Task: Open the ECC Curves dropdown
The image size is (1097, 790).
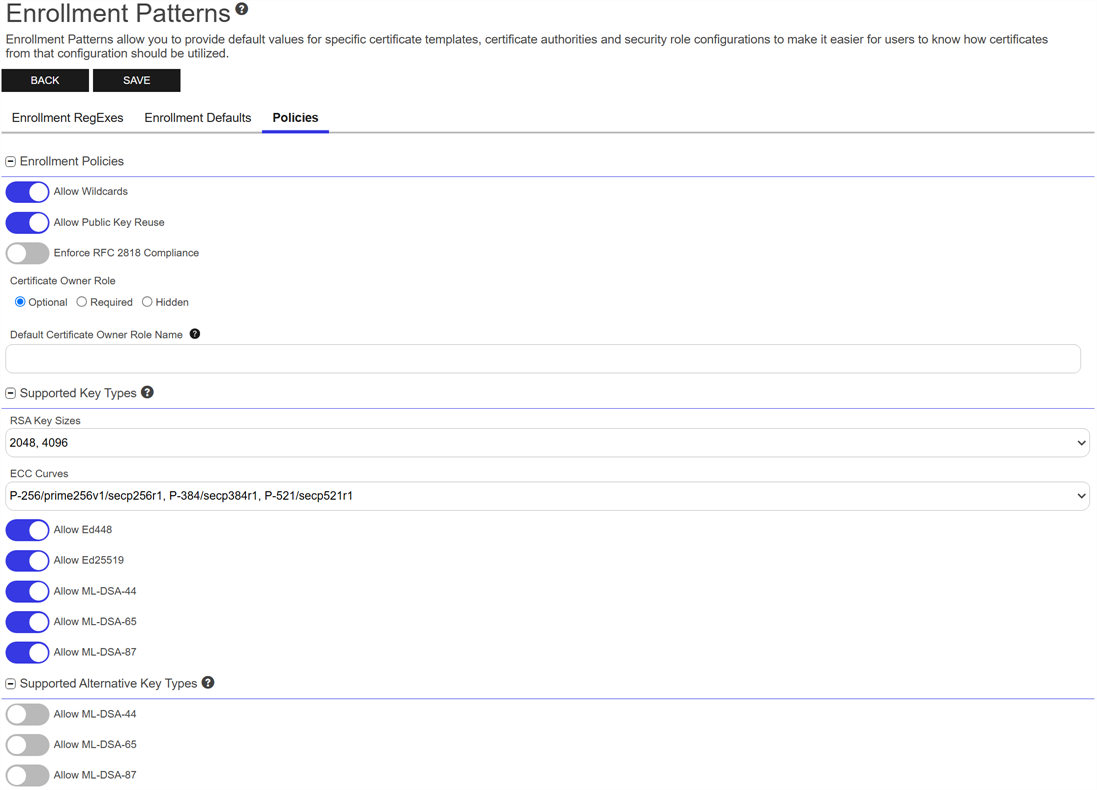Action: click(x=547, y=495)
